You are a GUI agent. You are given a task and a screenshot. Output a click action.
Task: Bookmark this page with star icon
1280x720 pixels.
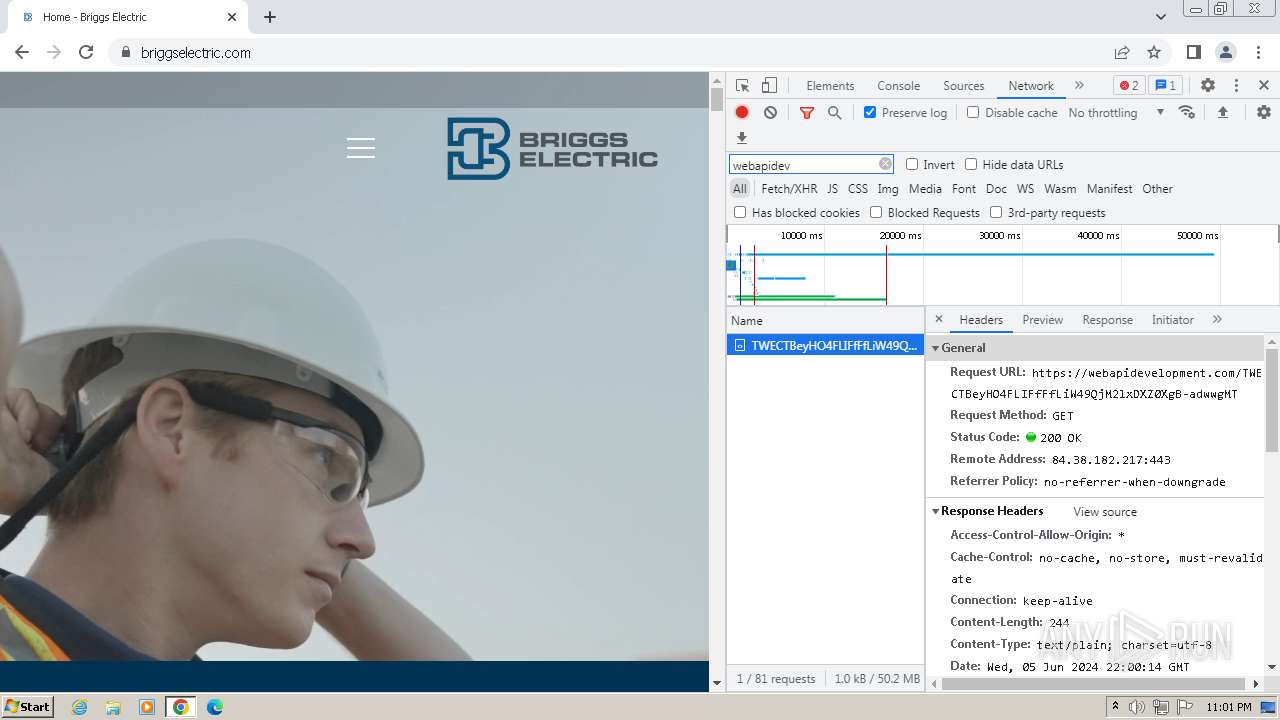(1154, 52)
